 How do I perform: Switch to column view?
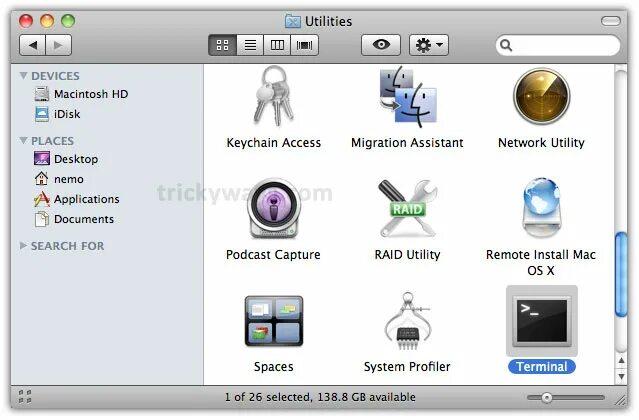(277, 45)
